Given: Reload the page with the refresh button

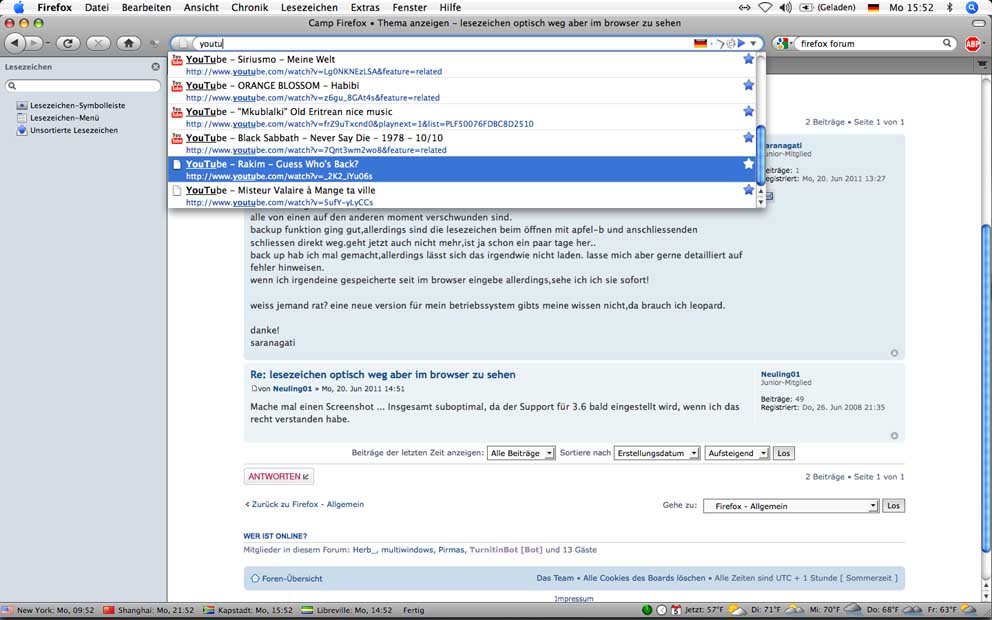Looking at the screenshot, I should point(68,43).
